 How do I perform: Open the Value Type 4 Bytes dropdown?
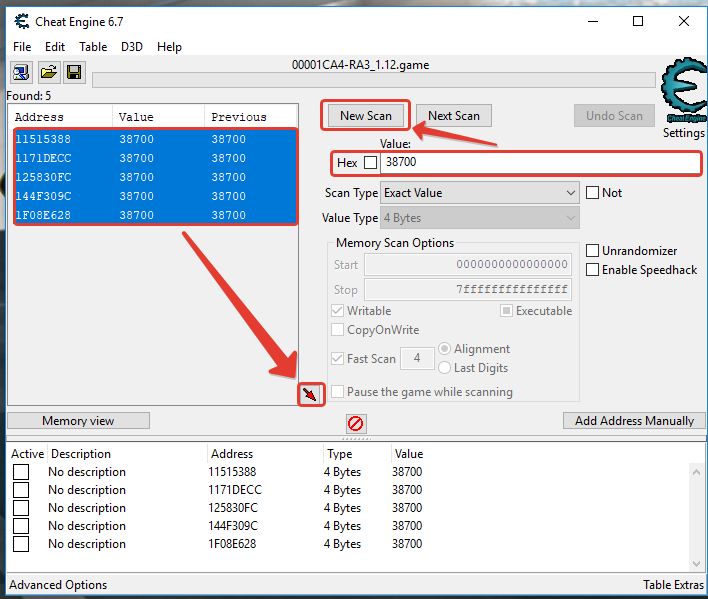coord(480,218)
